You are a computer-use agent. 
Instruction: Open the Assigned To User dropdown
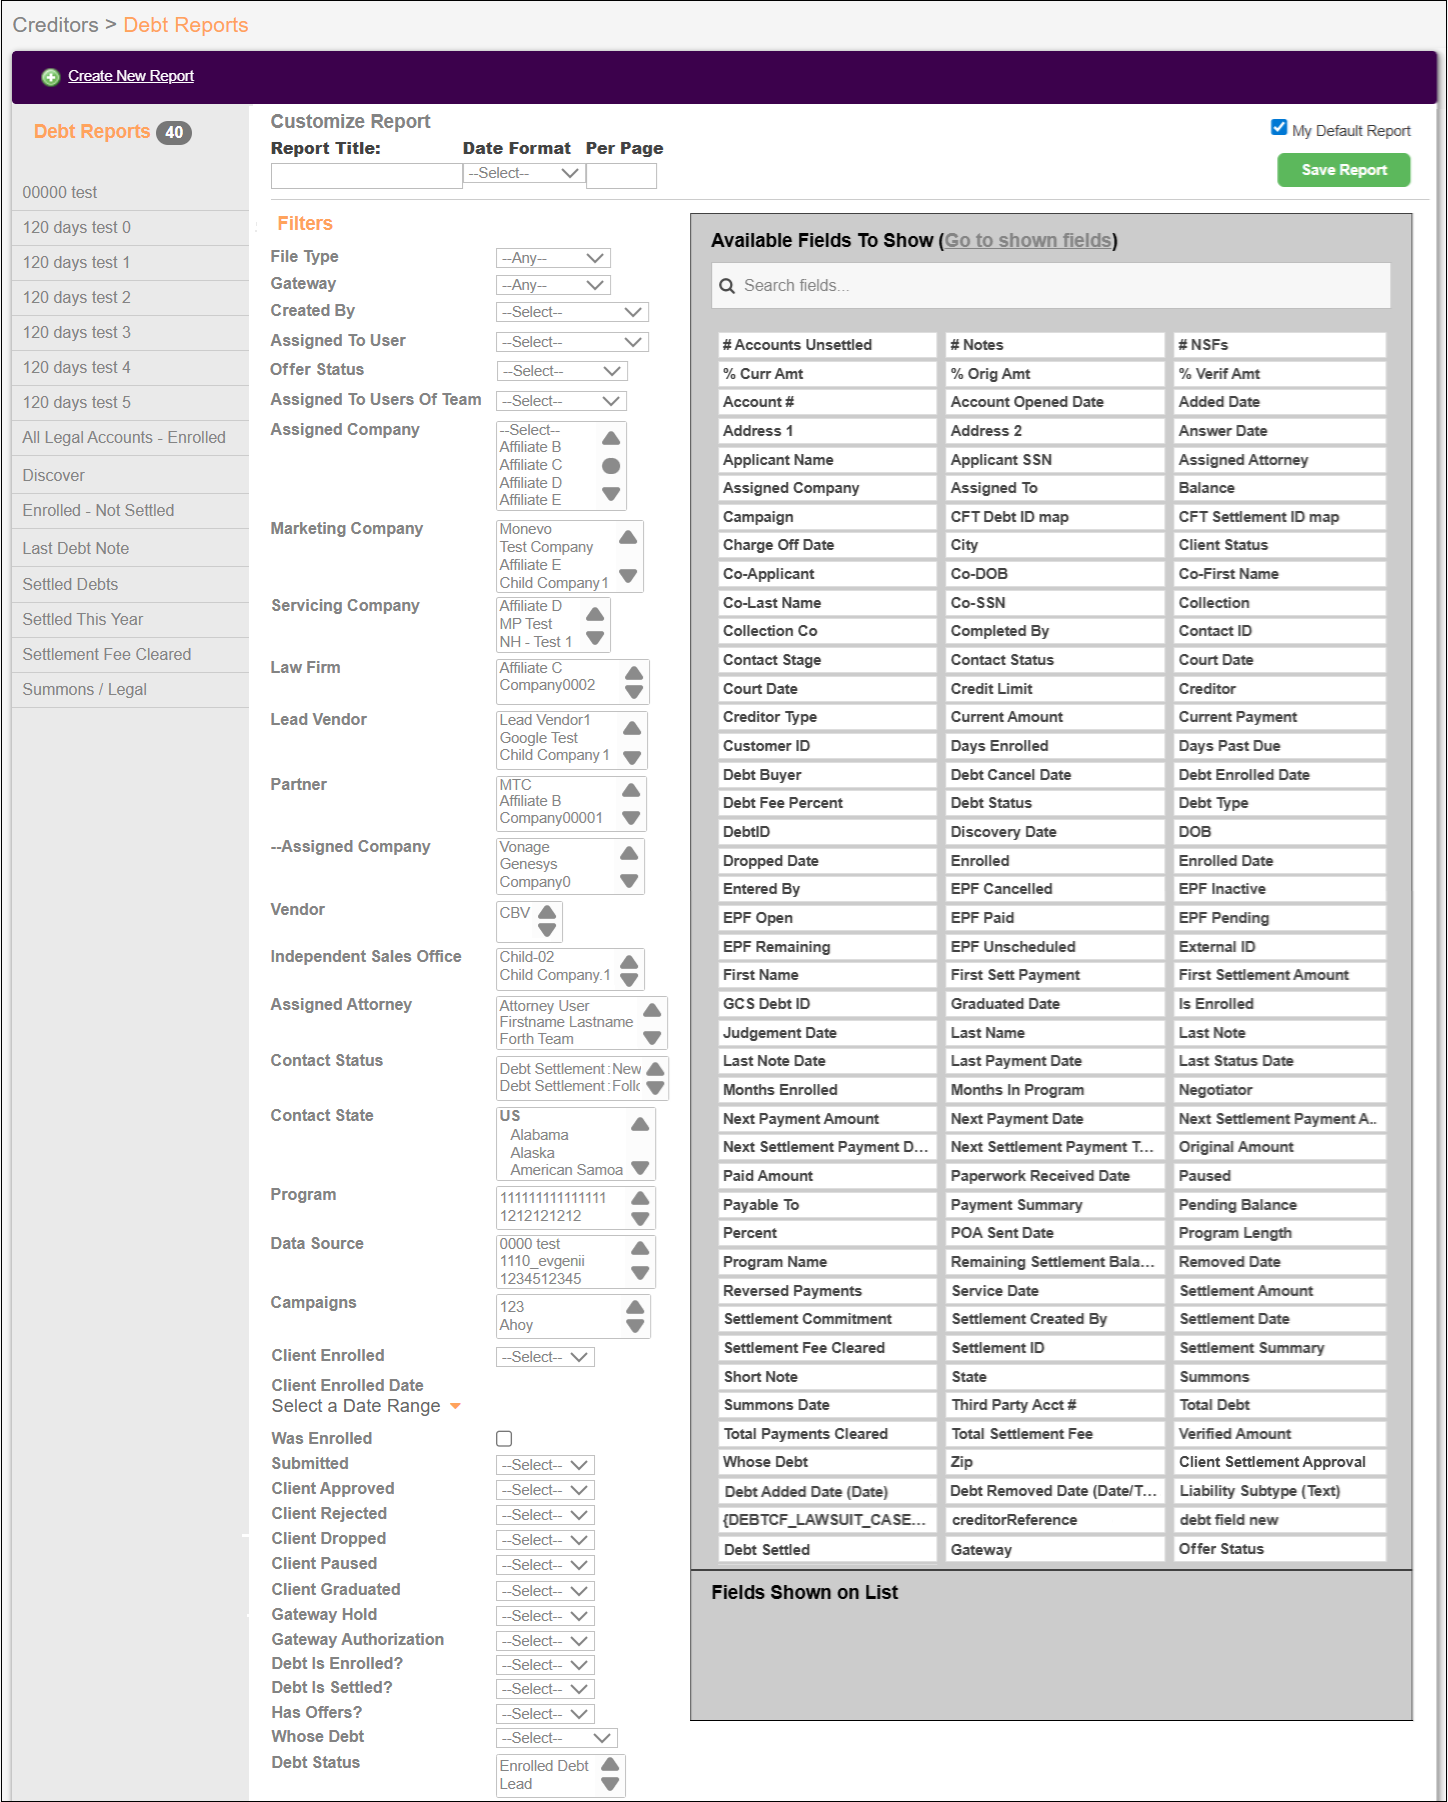572,342
